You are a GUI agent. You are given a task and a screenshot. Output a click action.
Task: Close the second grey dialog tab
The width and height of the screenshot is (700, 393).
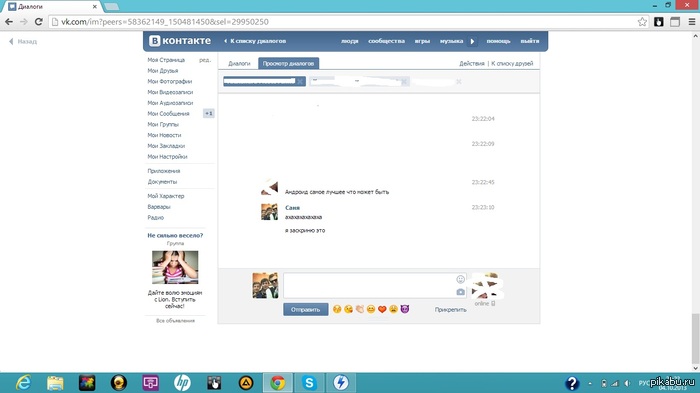[404, 82]
